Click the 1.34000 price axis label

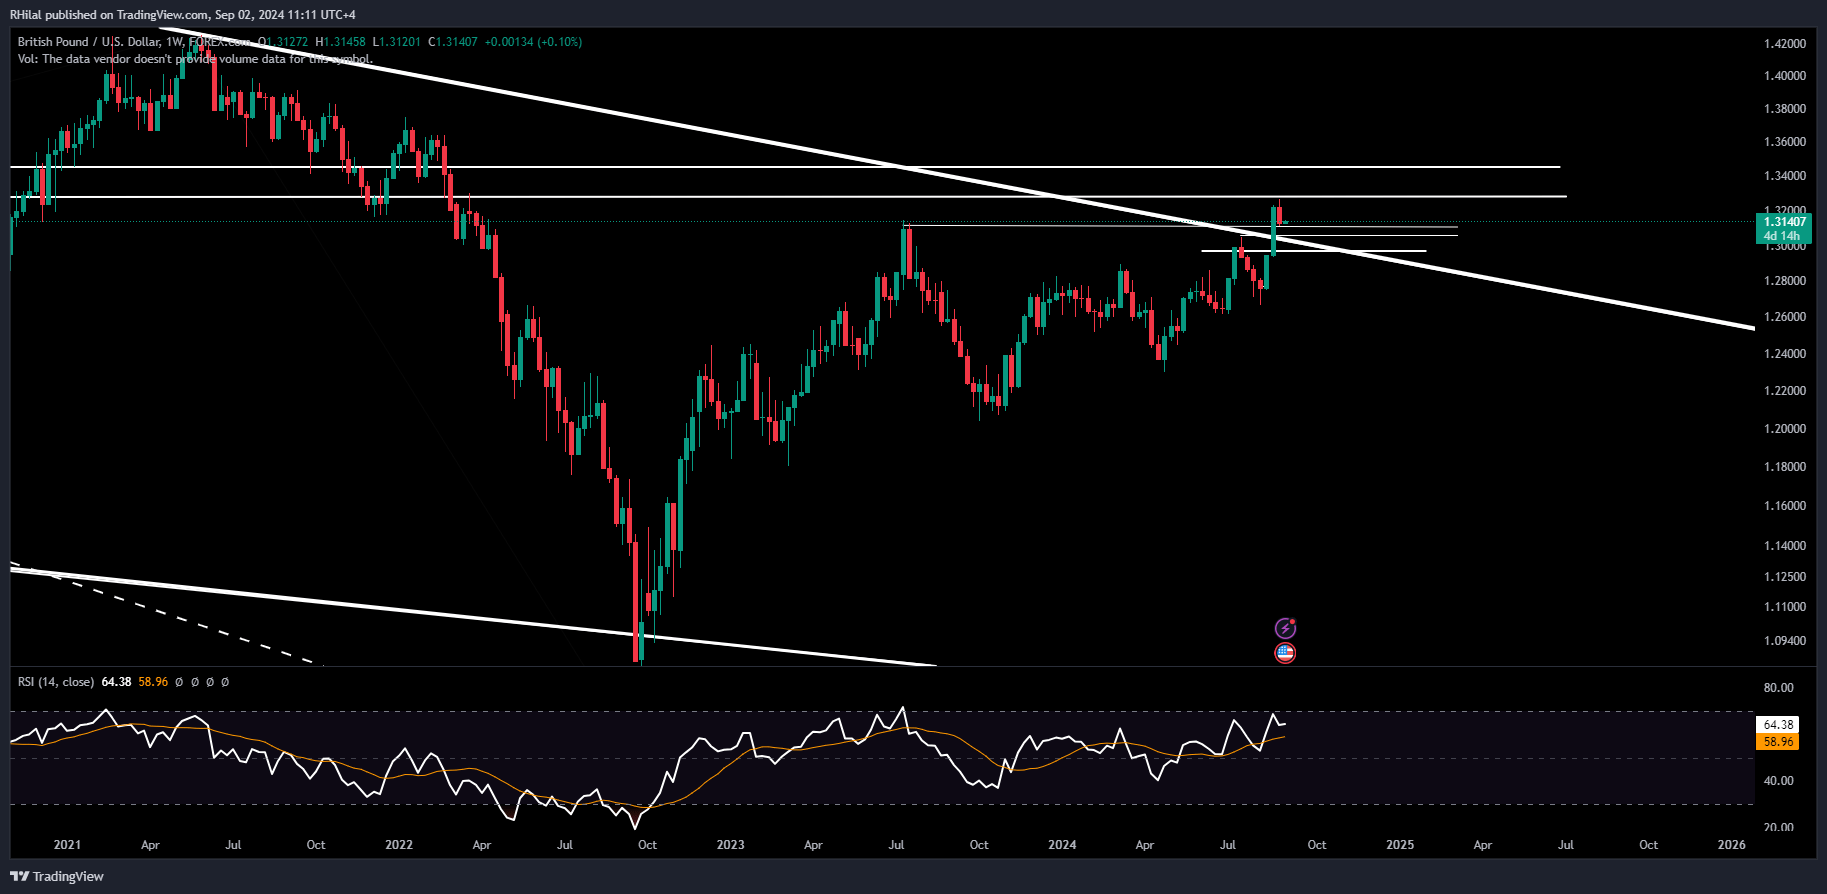[1785, 176]
